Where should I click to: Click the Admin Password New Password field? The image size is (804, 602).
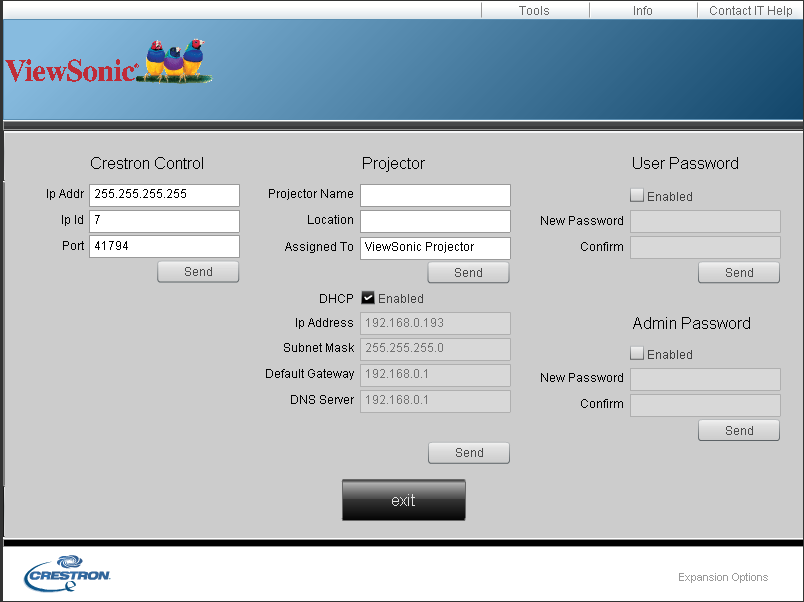705,379
